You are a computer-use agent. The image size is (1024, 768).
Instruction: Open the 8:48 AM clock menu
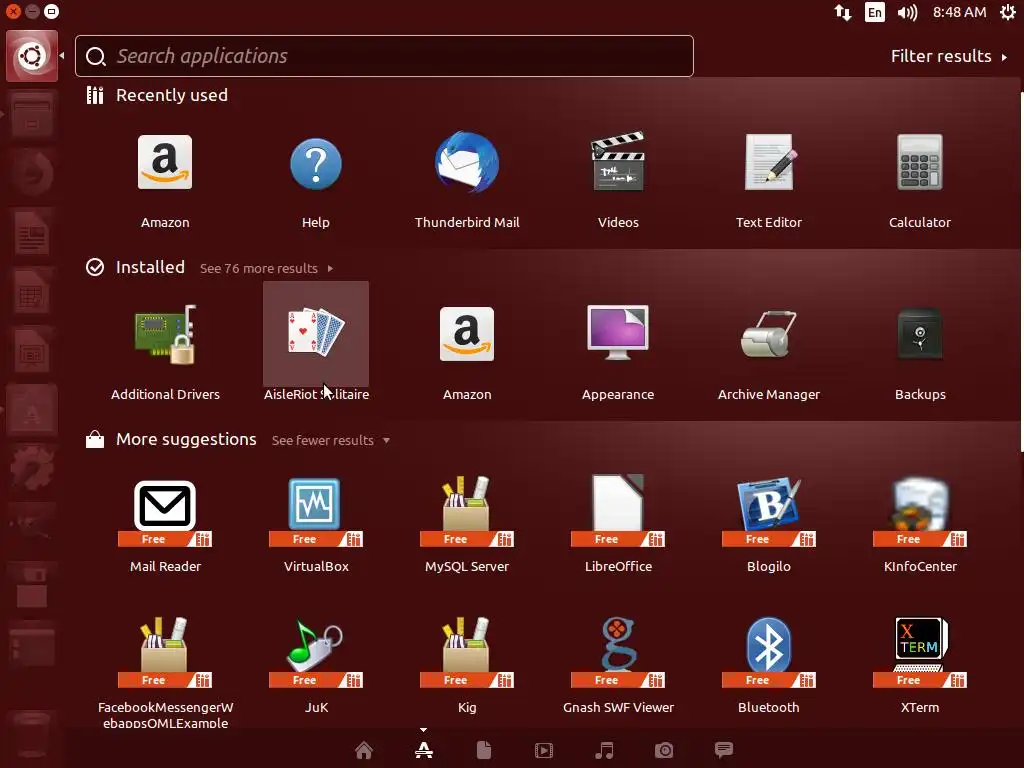959,12
